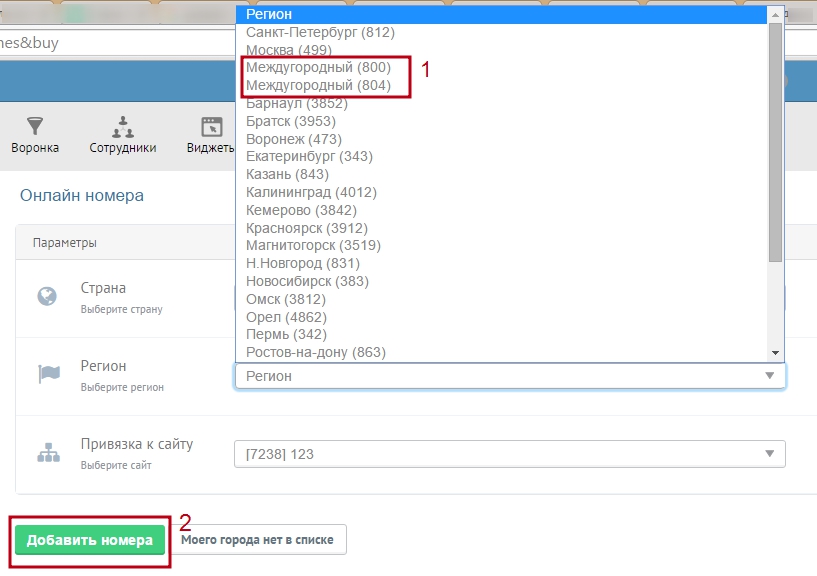
Task: Select Санкт-Петербург (812) from the list
Action: (x=502, y=32)
